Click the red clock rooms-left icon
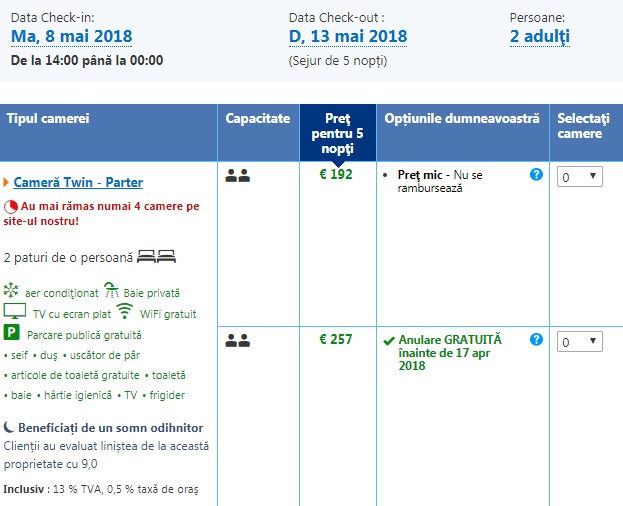 (11, 206)
